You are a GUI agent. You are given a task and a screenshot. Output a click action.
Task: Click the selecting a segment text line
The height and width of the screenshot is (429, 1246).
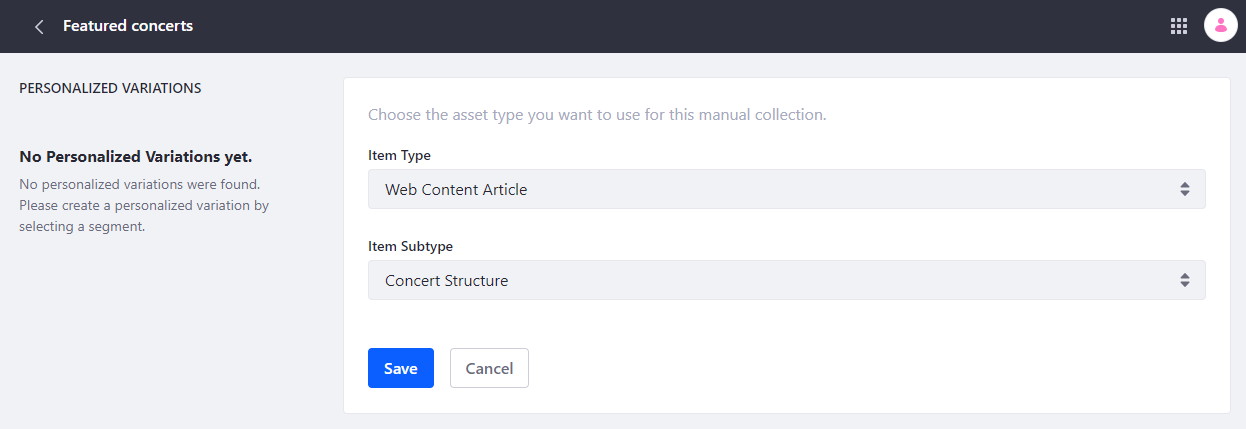[x=82, y=226]
